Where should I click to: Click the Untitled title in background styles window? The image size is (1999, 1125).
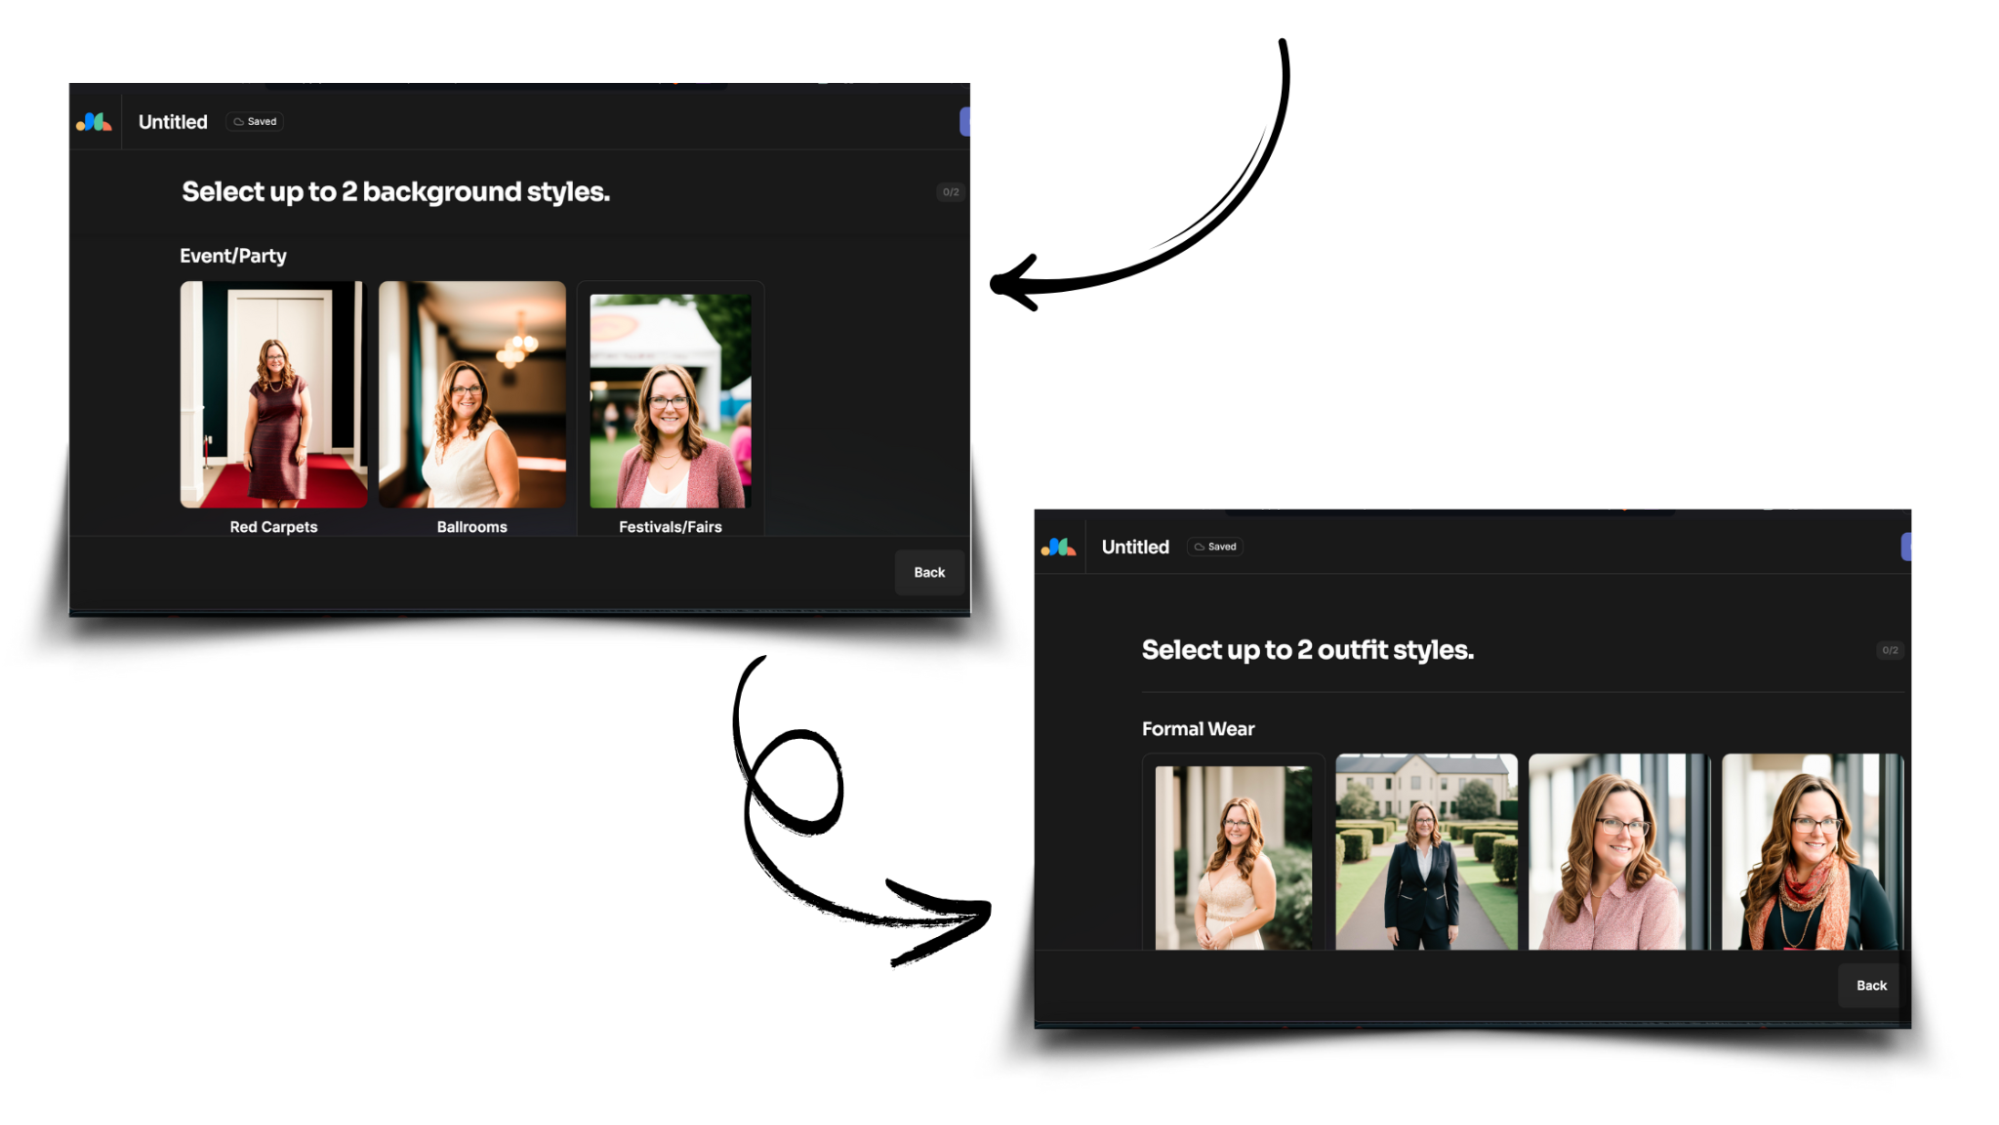(173, 122)
